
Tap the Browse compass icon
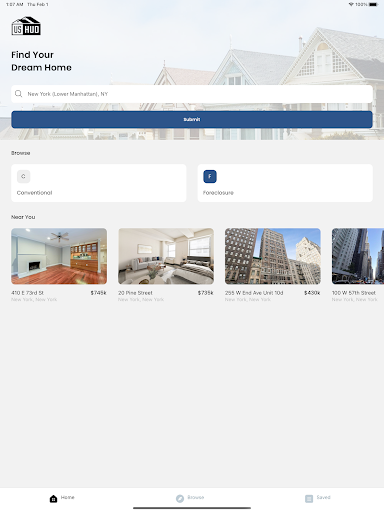point(180,499)
